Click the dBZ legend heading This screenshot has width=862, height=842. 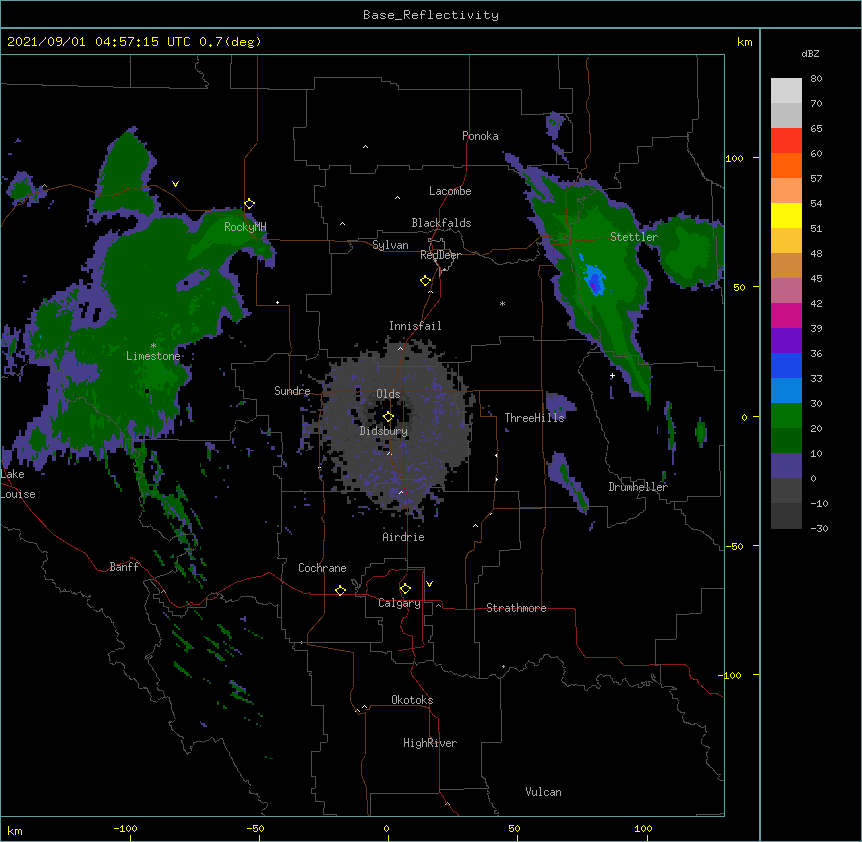810,53
